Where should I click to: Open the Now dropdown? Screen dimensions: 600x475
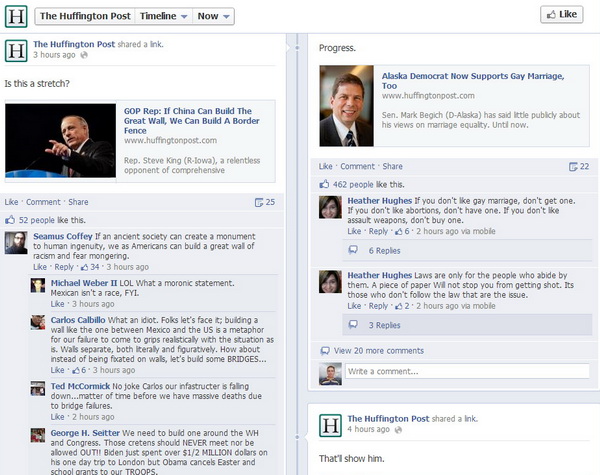tap(213, 16)
